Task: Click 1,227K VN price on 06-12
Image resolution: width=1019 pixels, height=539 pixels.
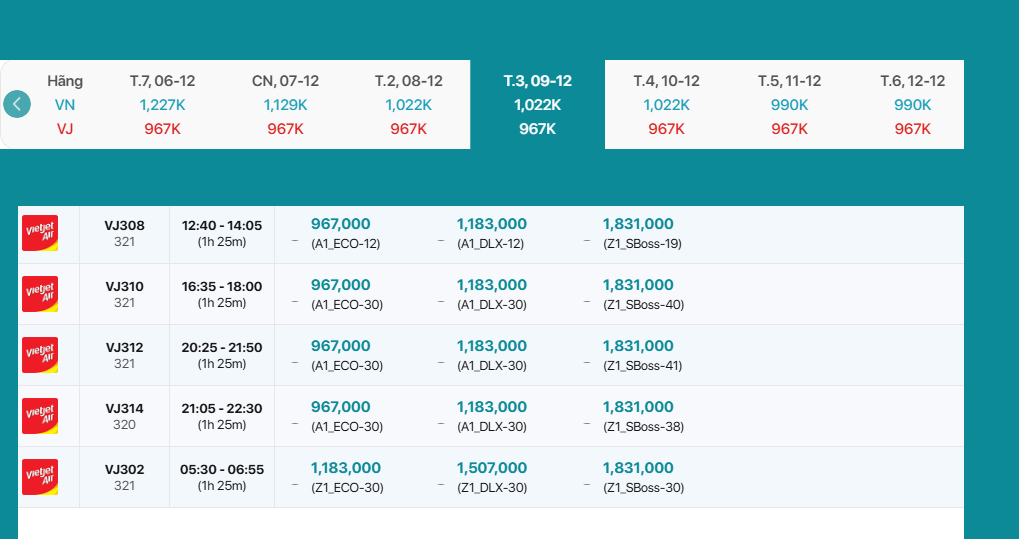Action: pos(162,105)
